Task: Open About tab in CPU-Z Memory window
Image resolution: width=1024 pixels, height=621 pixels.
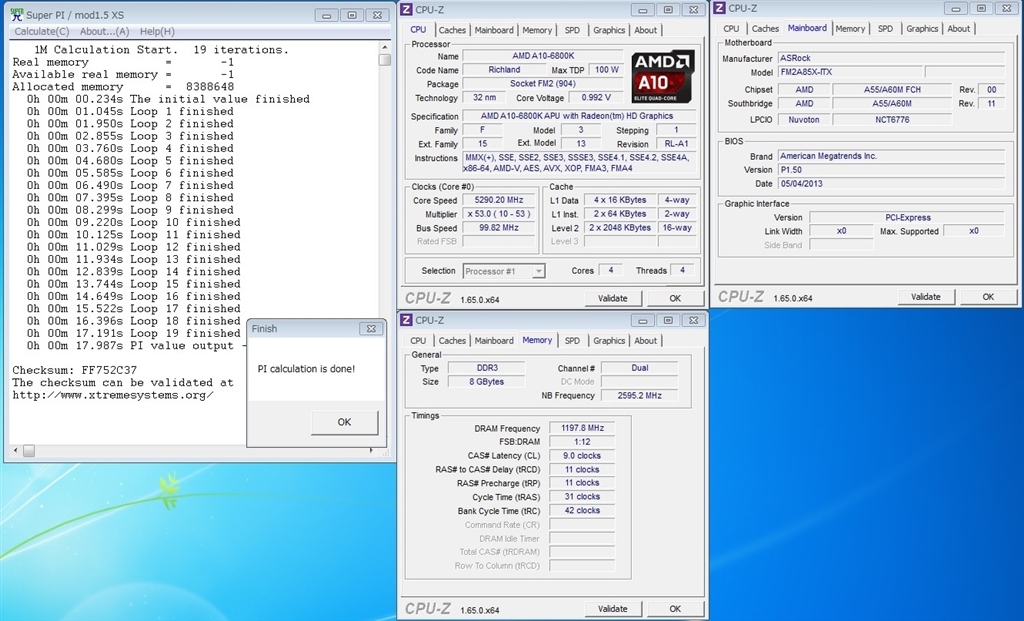Action: pos(645,341)
